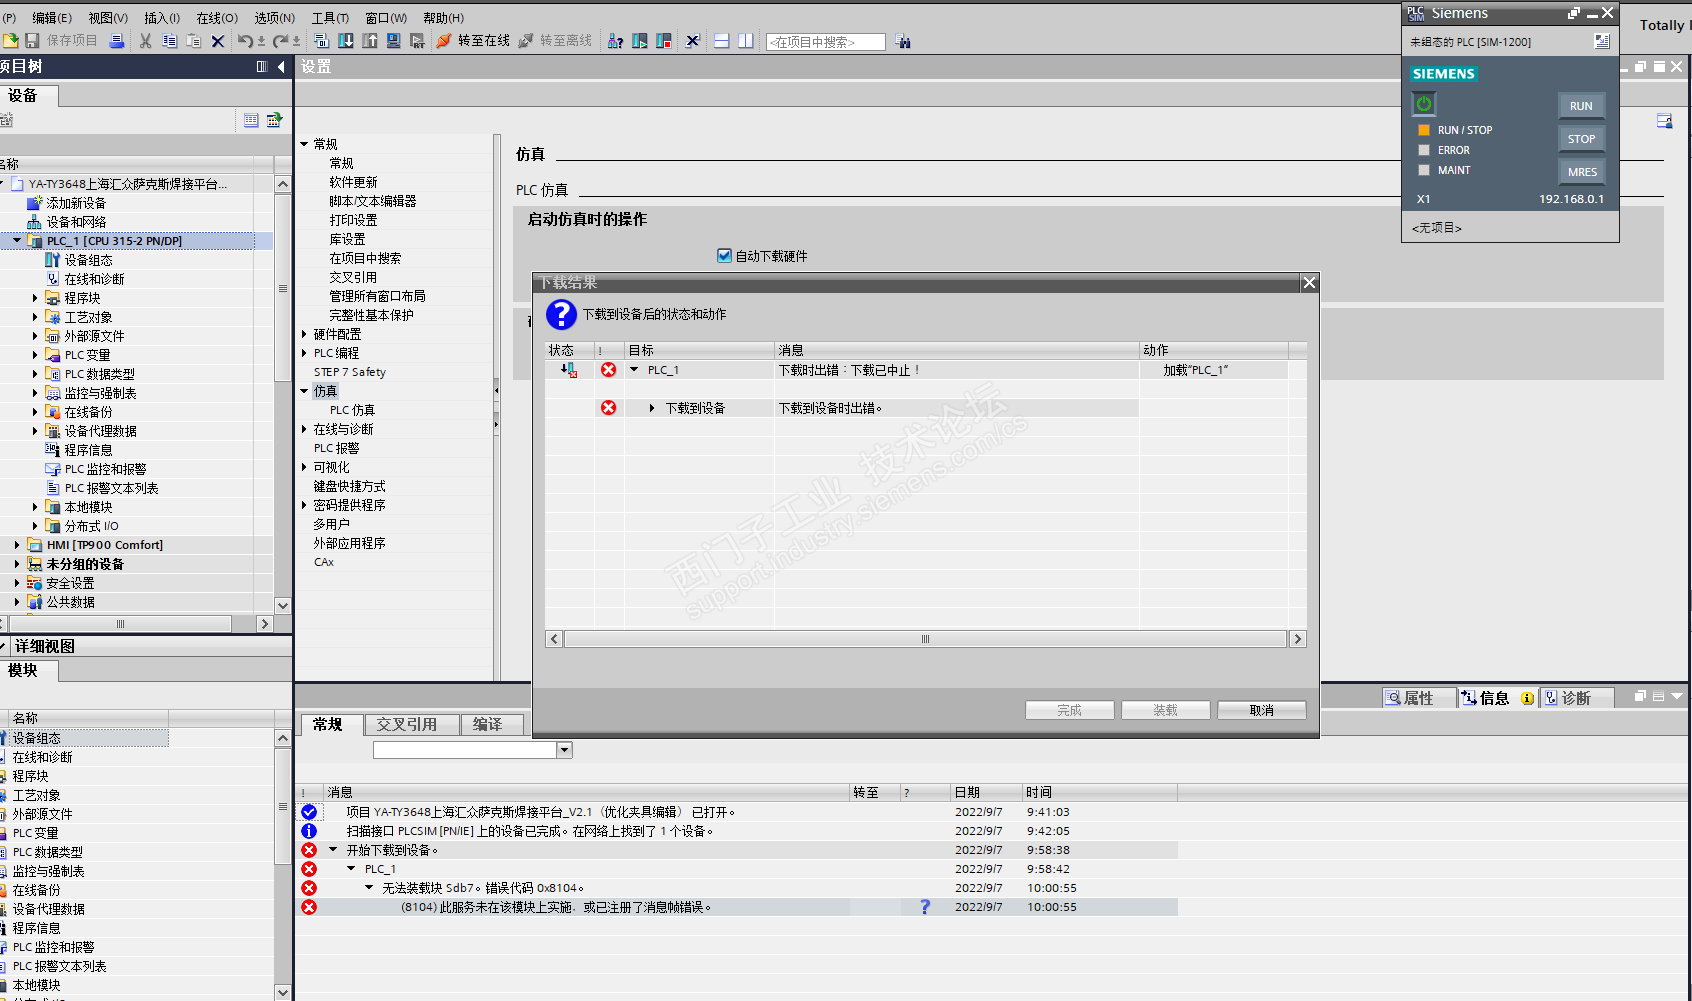Screen dimensions: 1692x1001
Task: Collapse the PLC_1 [CPU 315-2 PN/DP] node
Action: coord(17,241)
